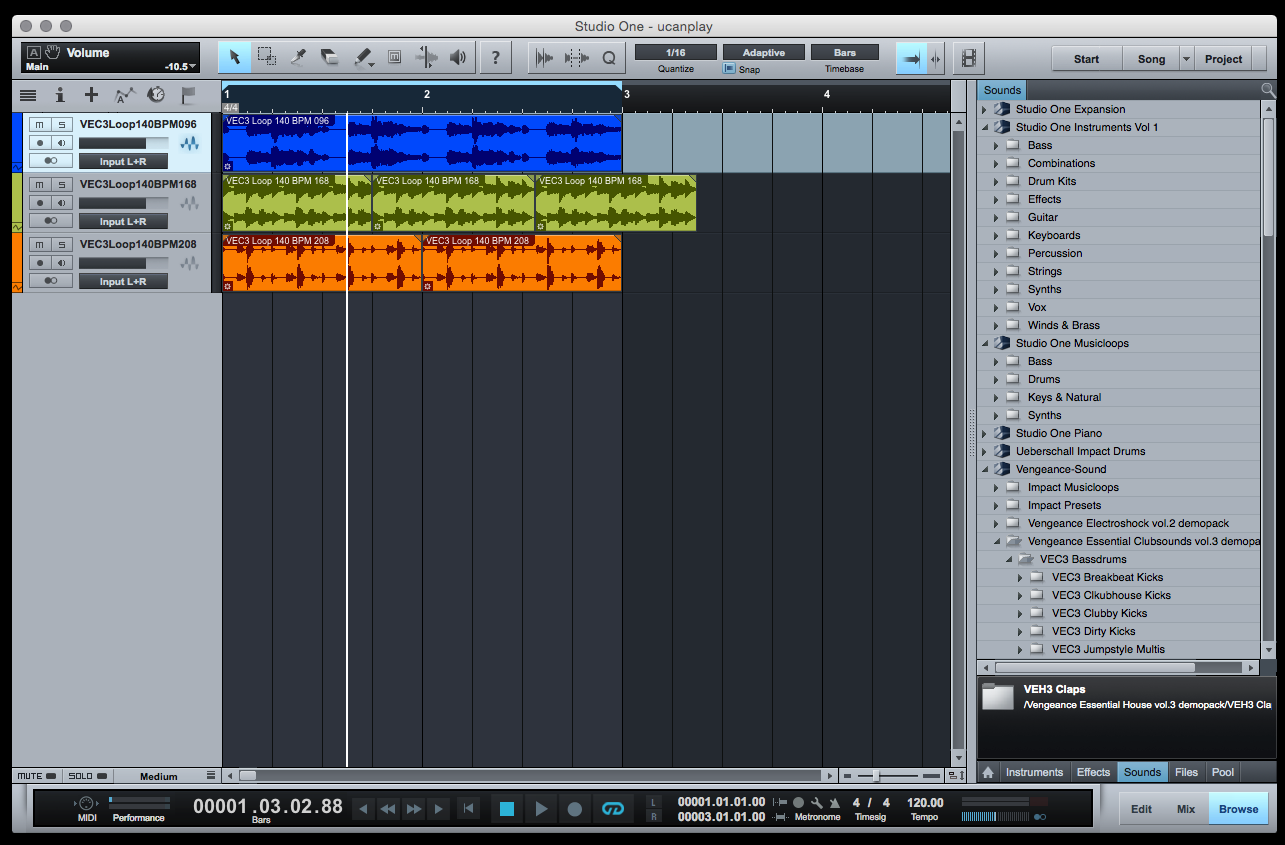The width and height of the screenshot is (1285, 845).
Task: Open the Files browser tab
Action: click(1186, 772)
